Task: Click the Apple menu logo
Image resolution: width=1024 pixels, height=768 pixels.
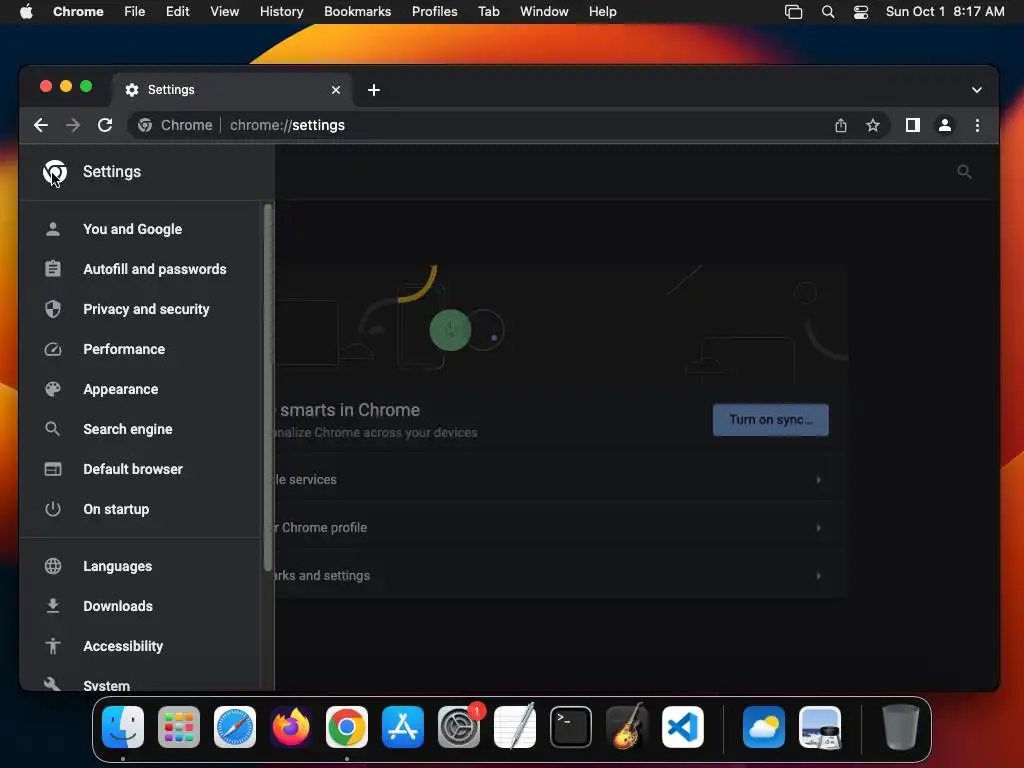Action: 26,12
